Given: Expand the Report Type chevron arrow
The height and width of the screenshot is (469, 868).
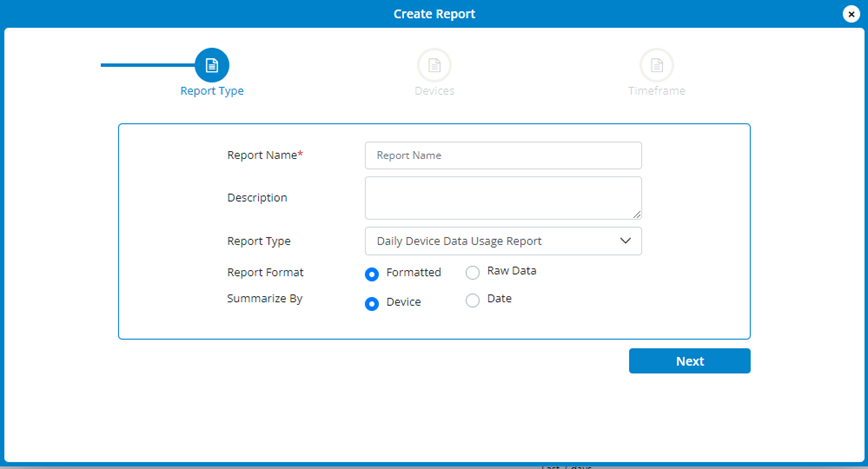Looking at the screenshot, I should click(625, 241).
